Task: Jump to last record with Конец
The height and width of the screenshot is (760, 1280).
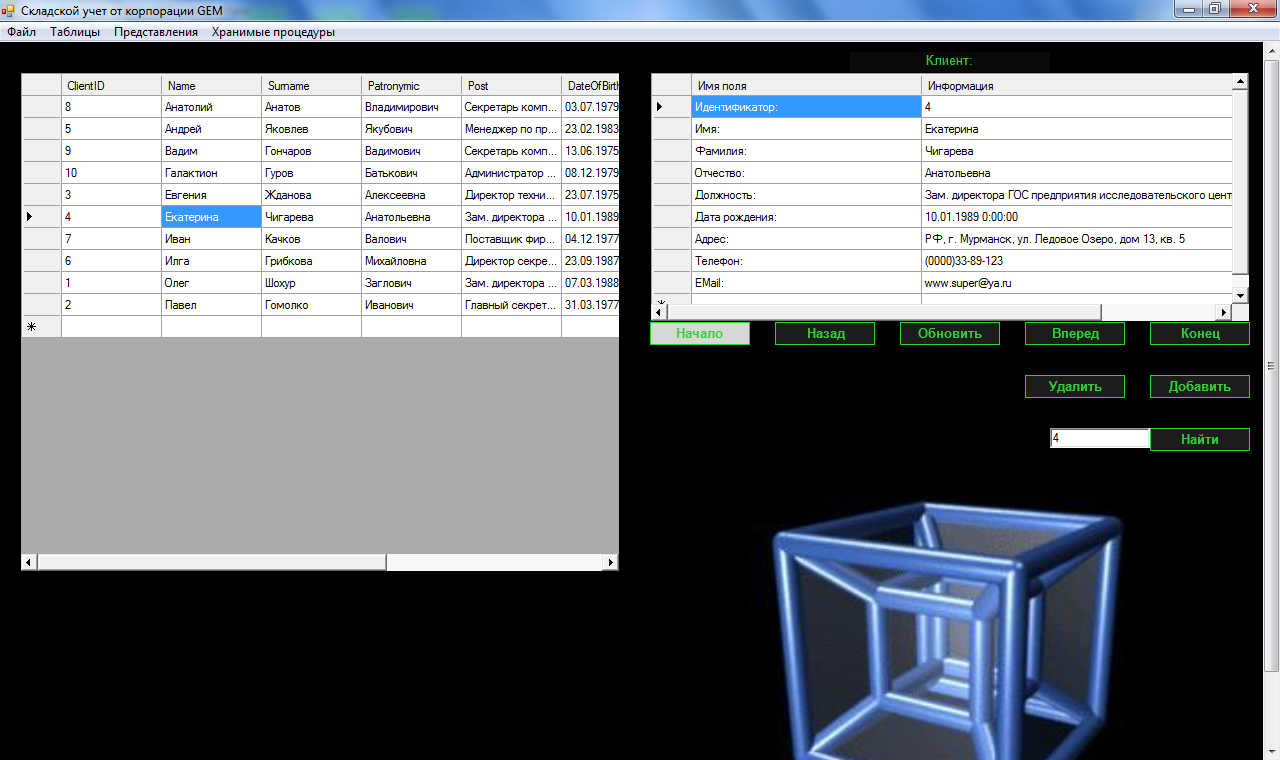Action: [1199, 334]
